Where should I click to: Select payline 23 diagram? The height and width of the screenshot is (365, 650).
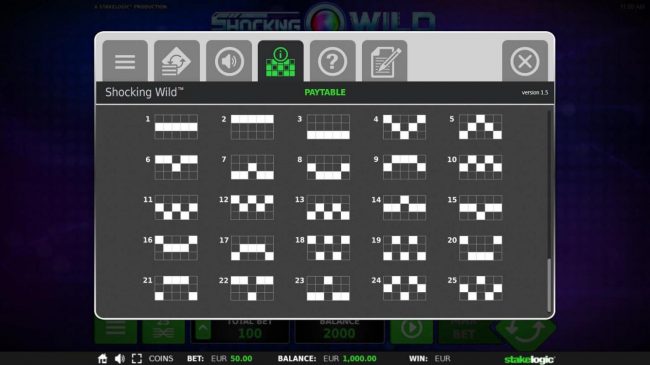coord(328,288)
